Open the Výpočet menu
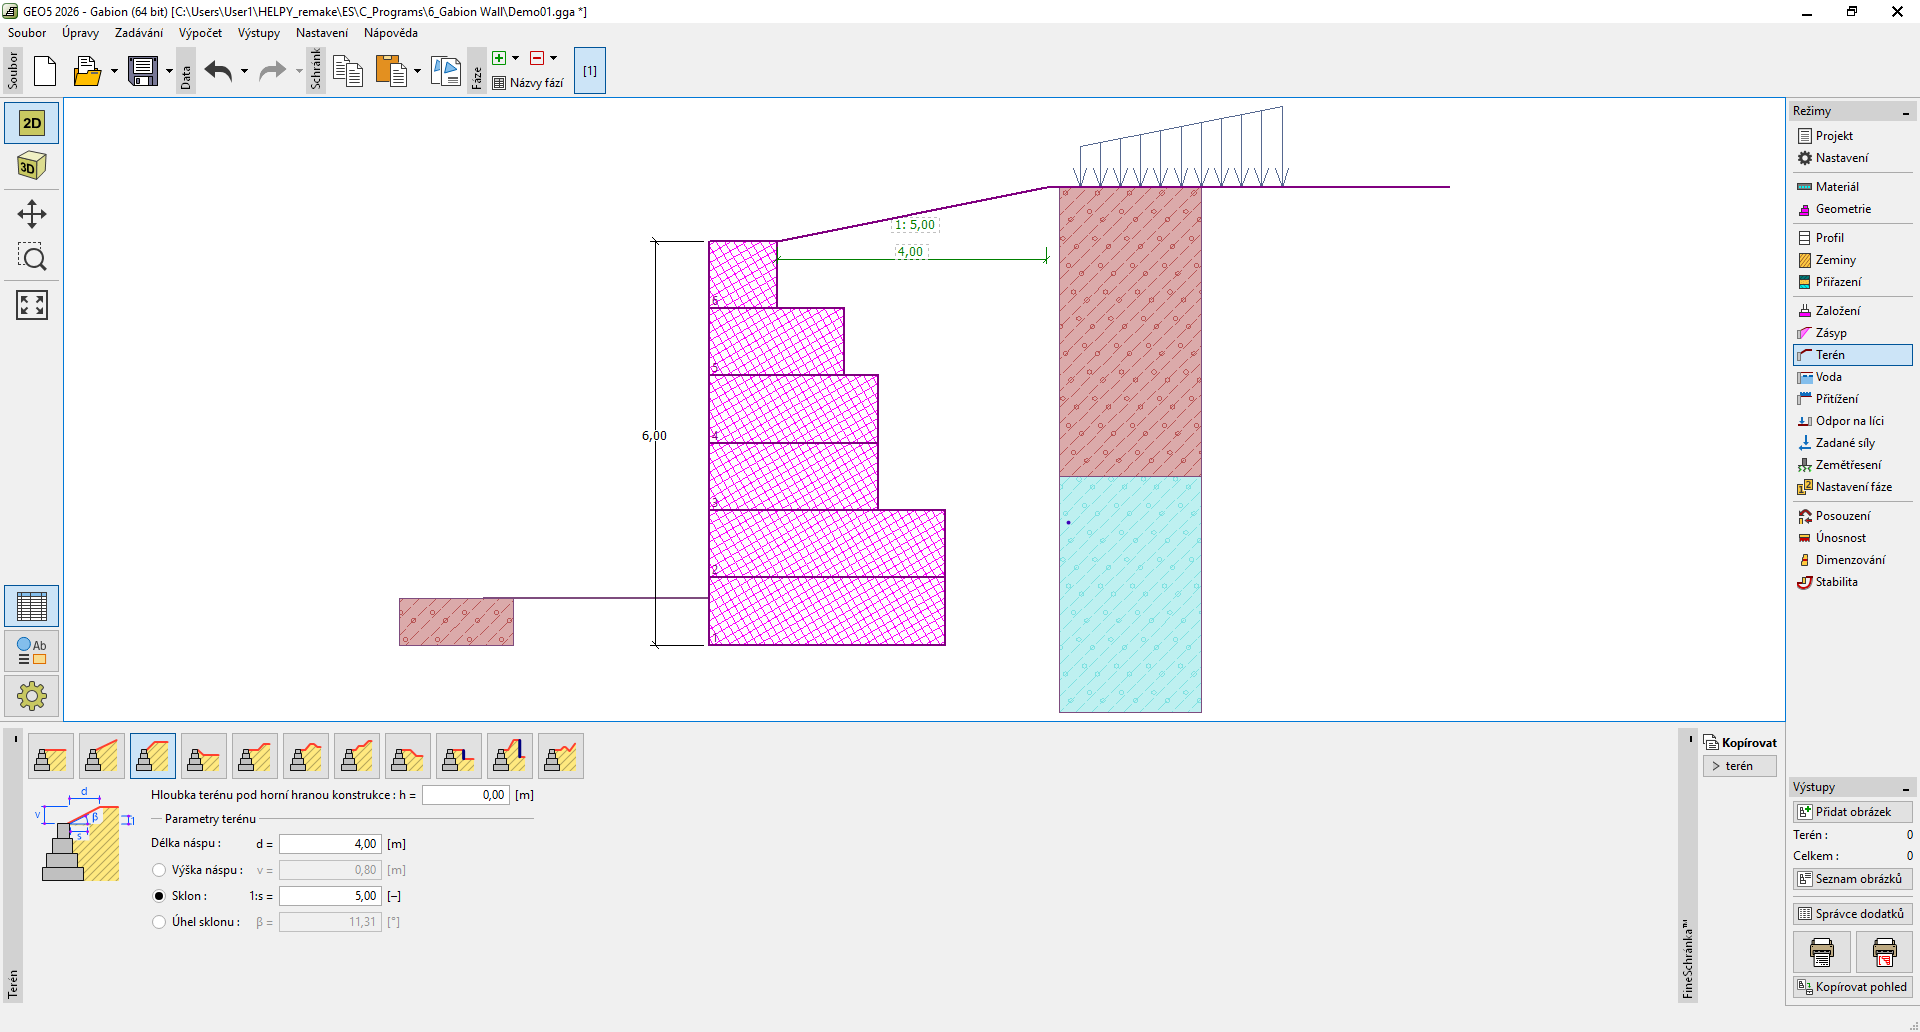Image resolution: width=1920 pixels, height=1032 pixels. point(200,33)
